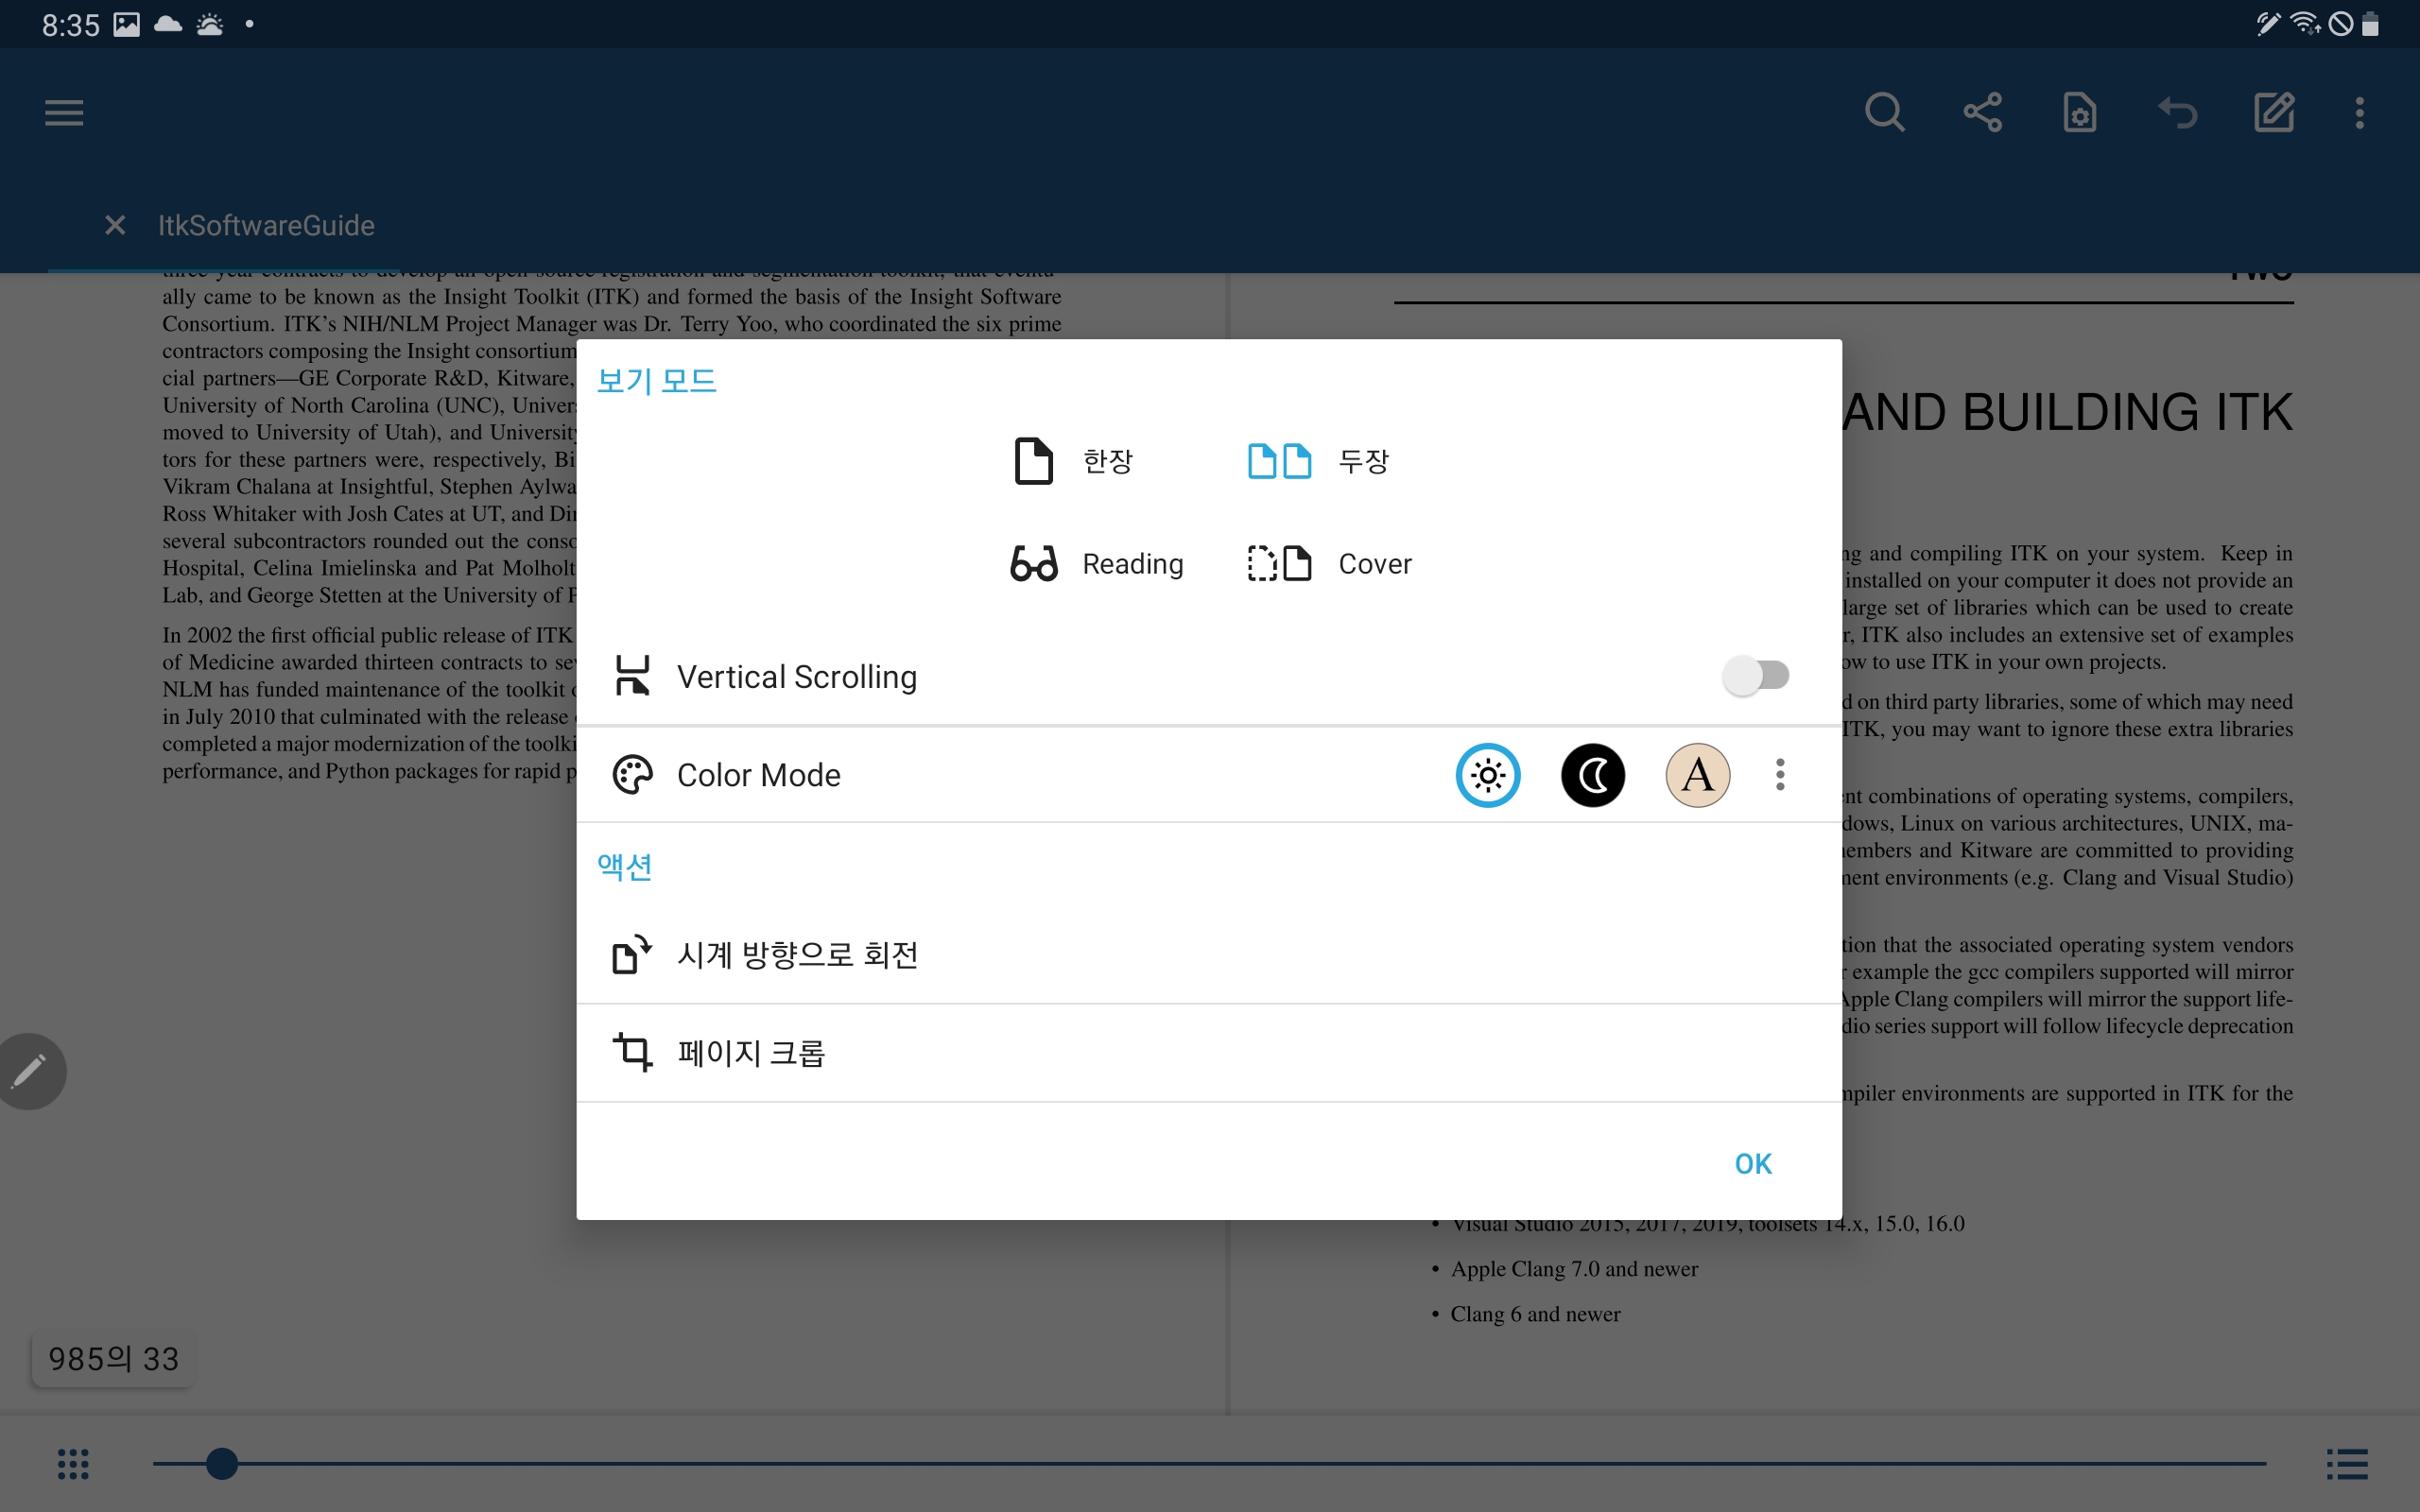The height and width of the screenshot is (1512, 2420).
Task: Select 시계 방향으로 회전 rotate option
Action: (797, 955)
